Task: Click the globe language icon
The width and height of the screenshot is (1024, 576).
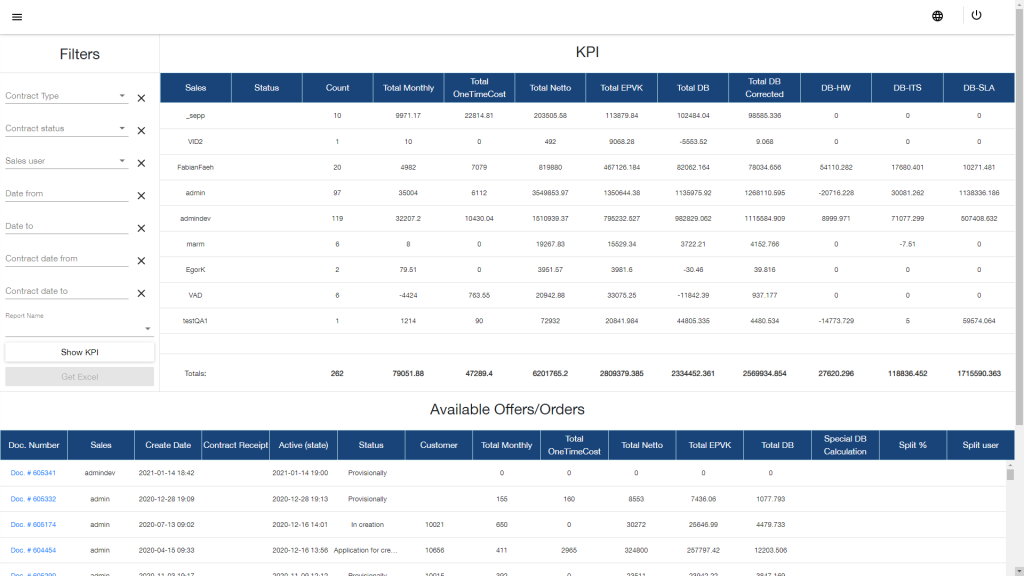Action: click(937, 16)
